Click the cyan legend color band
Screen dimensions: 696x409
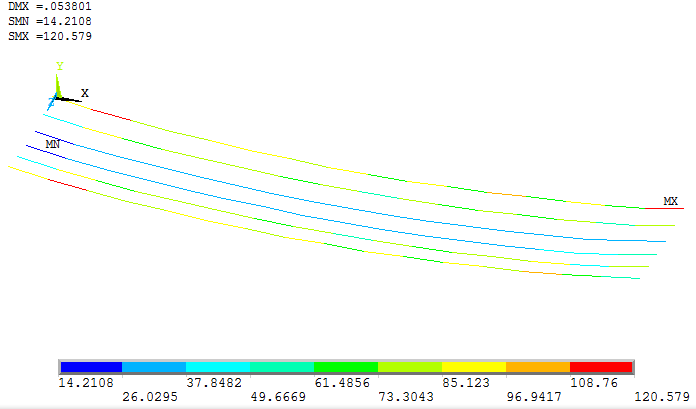[218, 367]
